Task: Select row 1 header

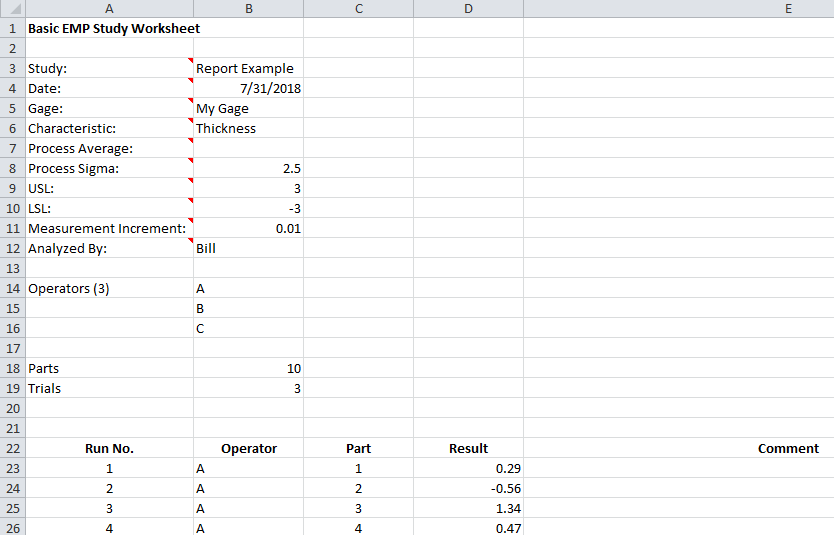Action: (13, 28)
